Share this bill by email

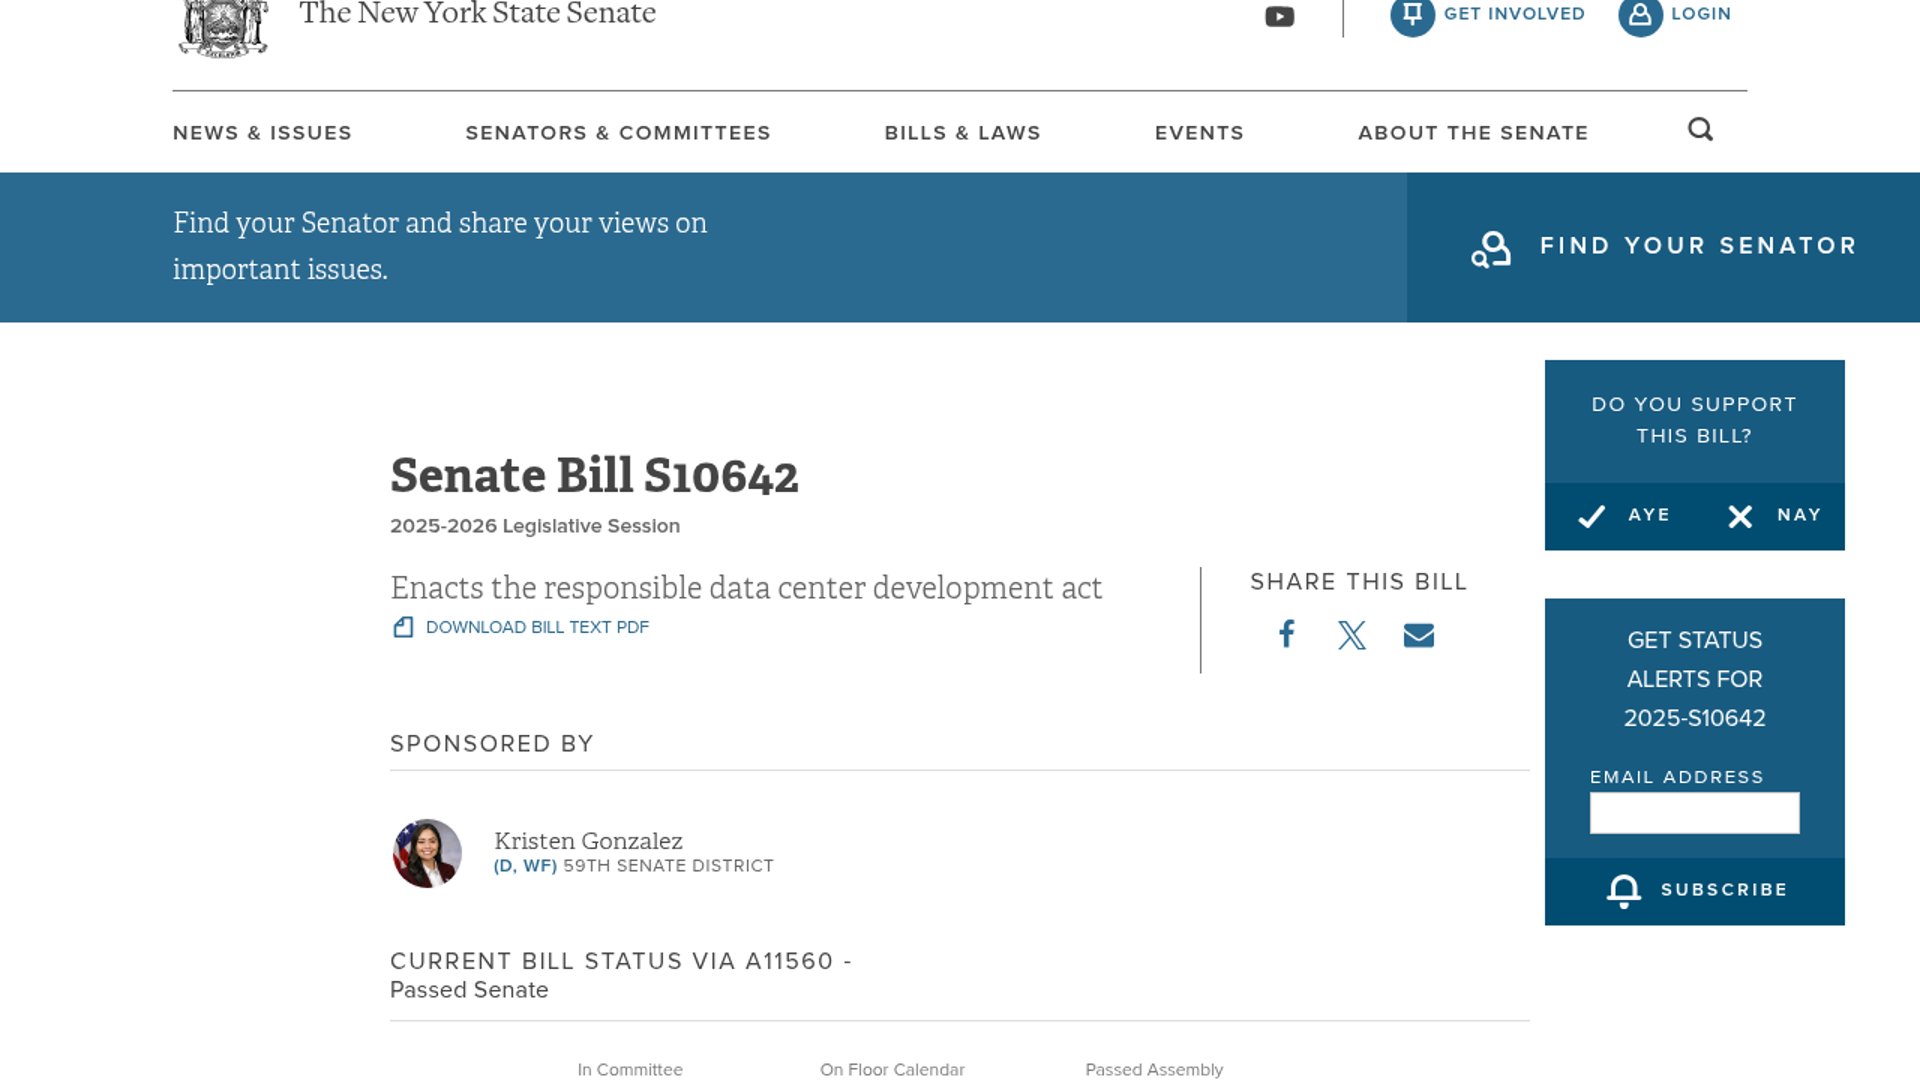[1418, 635]
